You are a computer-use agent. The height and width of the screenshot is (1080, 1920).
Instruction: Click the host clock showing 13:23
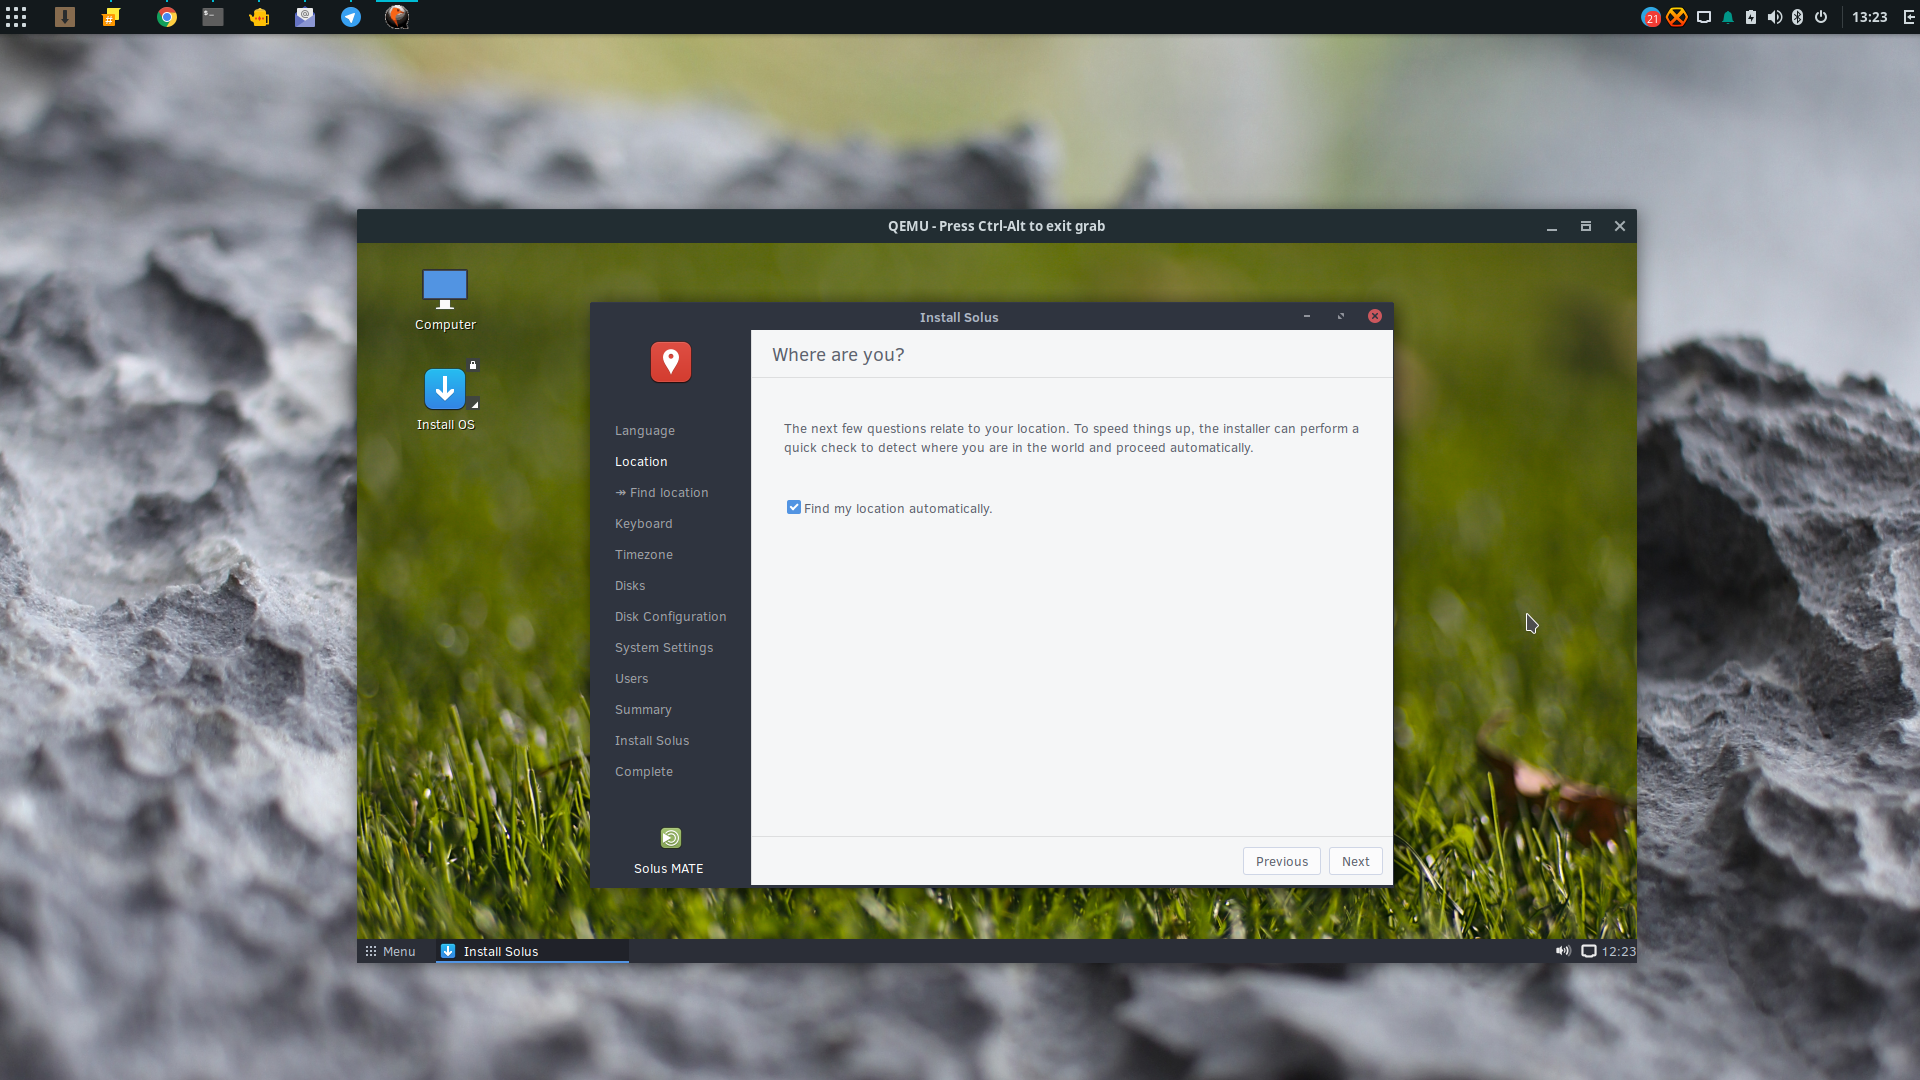[1869, 17]
